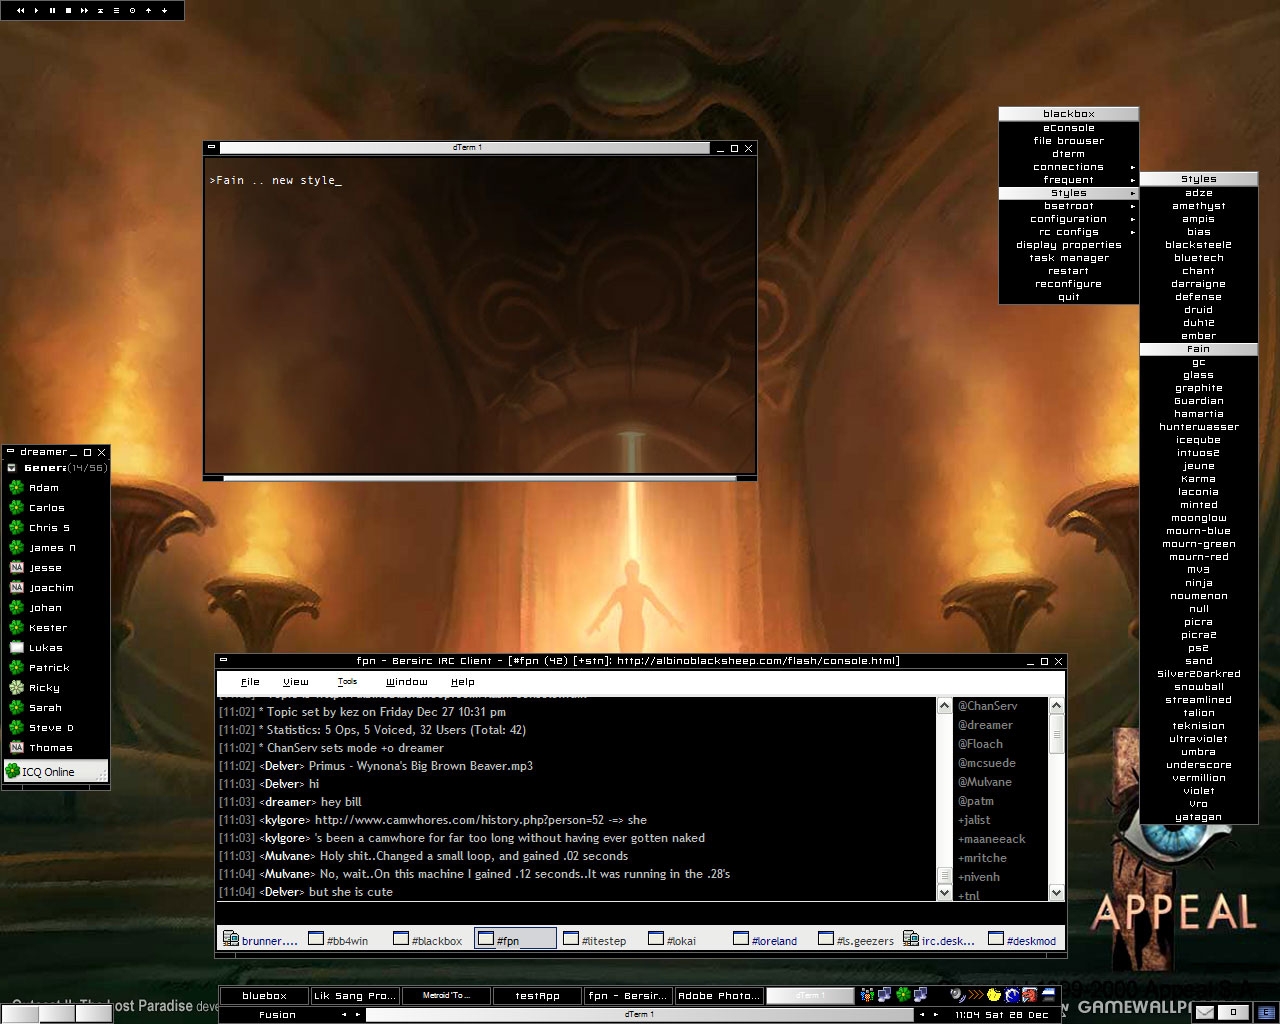Select the amethyst style
The width and height of the screenshot is (1280, 1024).
click(1198, 206)
